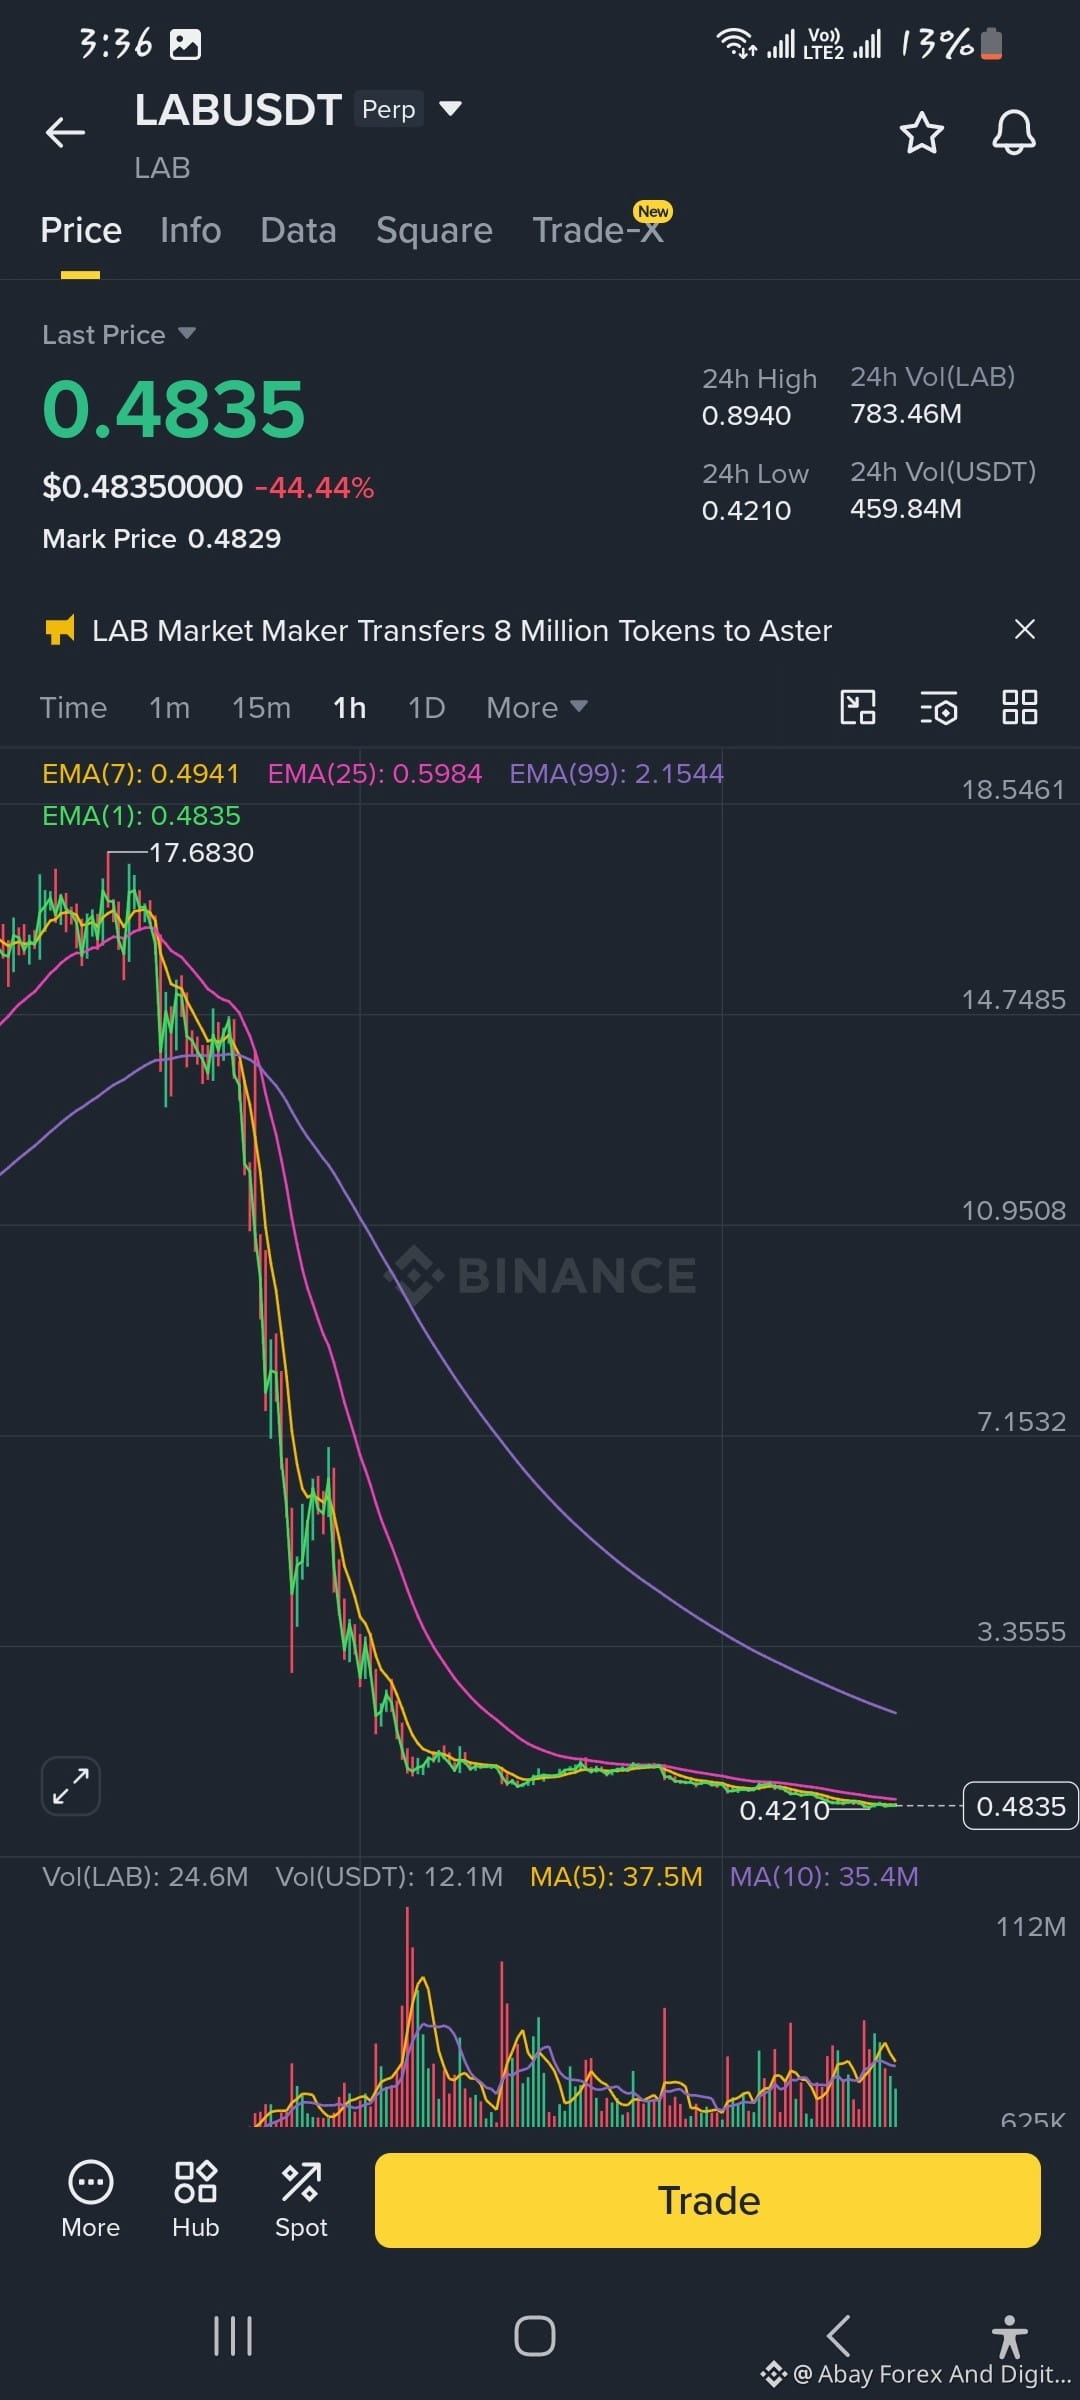Expand chart to fullscreen with arrows icon
1080x2400 pixels.
coord(70,1785)
